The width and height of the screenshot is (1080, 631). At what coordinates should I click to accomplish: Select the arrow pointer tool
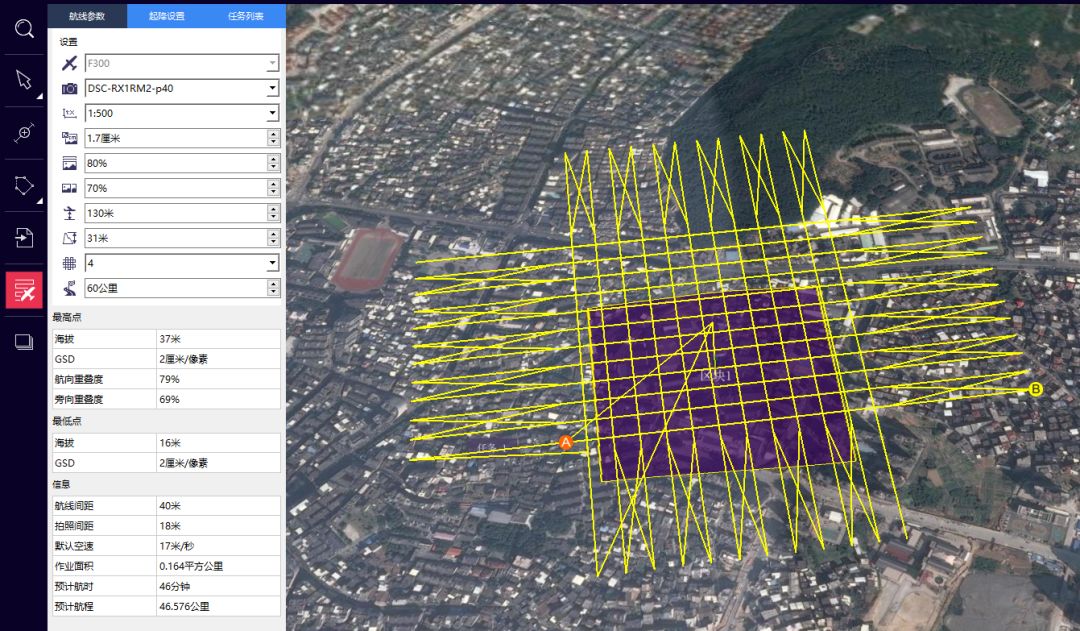click(x=24, y=81)
